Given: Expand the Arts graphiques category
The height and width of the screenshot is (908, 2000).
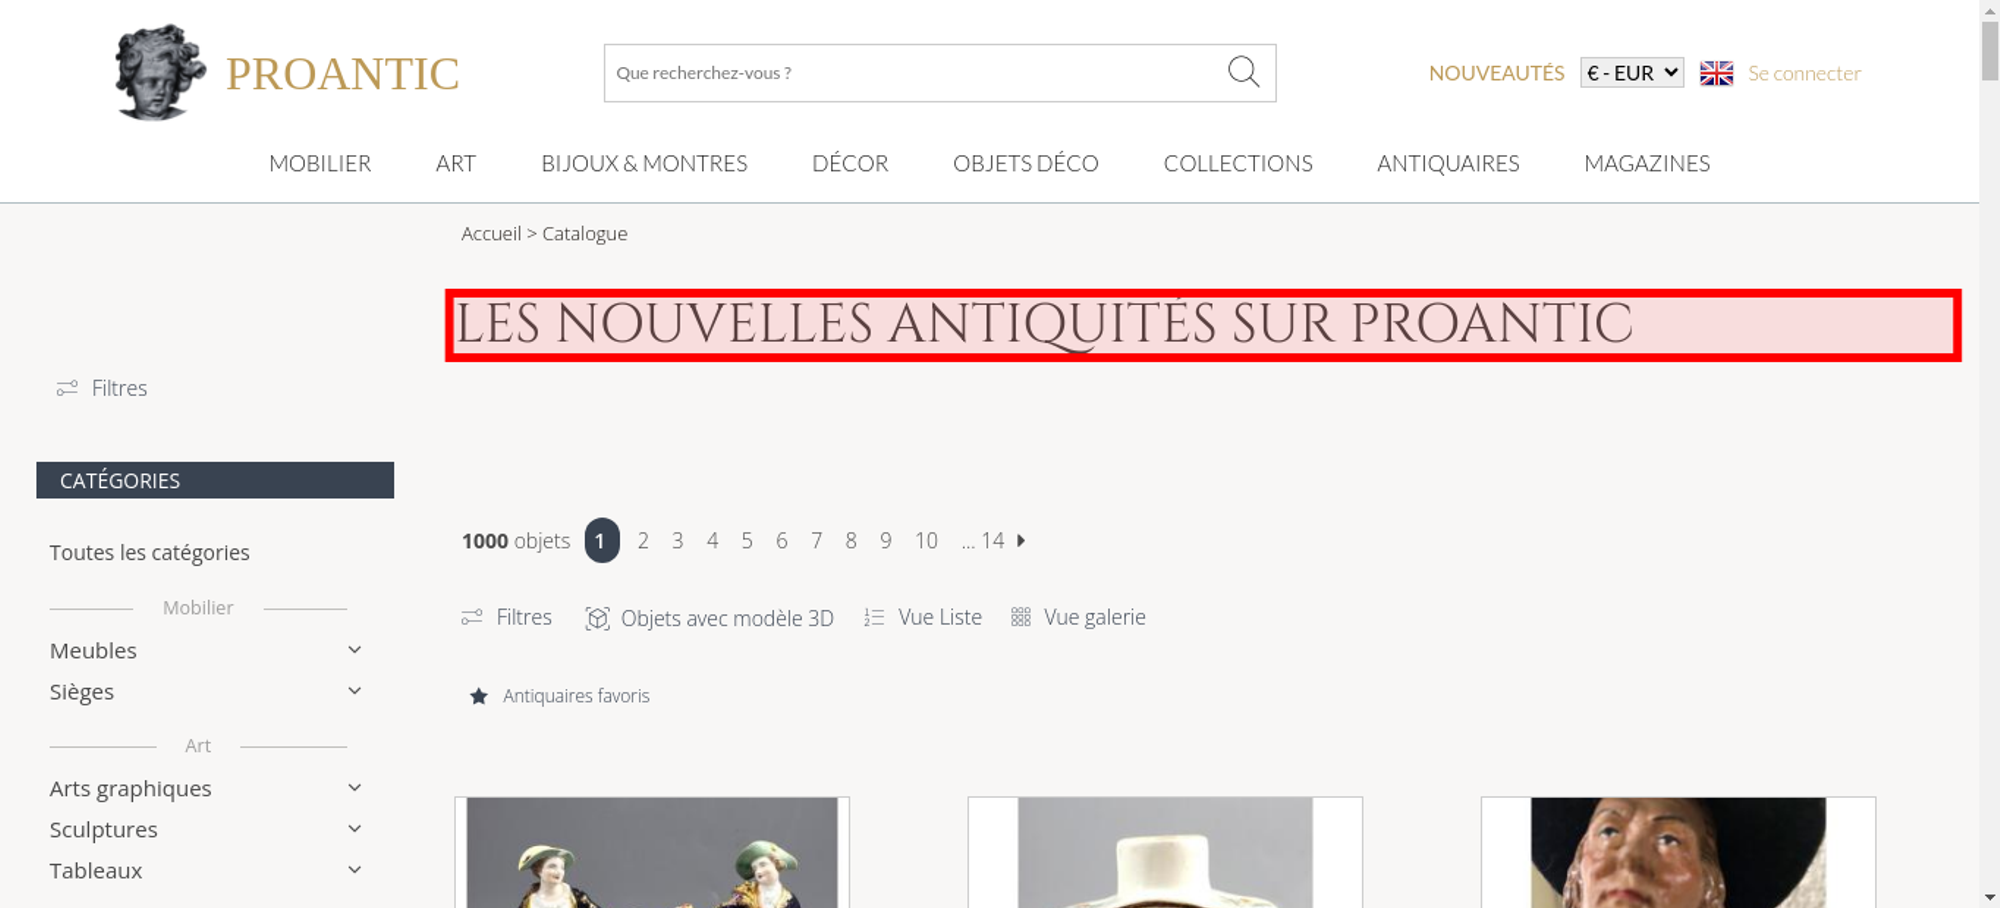Looking at the screenshot, I should click(354, 788).
